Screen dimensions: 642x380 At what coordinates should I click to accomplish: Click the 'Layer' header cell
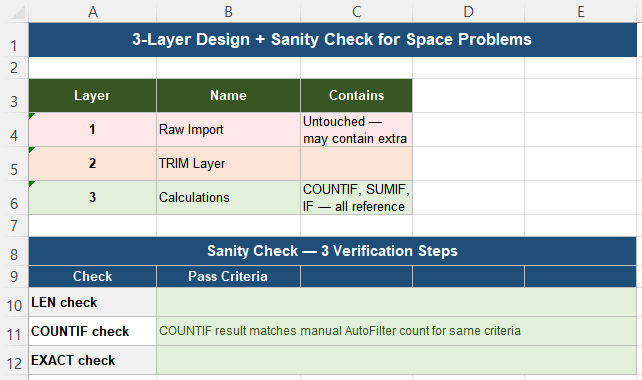93,95
